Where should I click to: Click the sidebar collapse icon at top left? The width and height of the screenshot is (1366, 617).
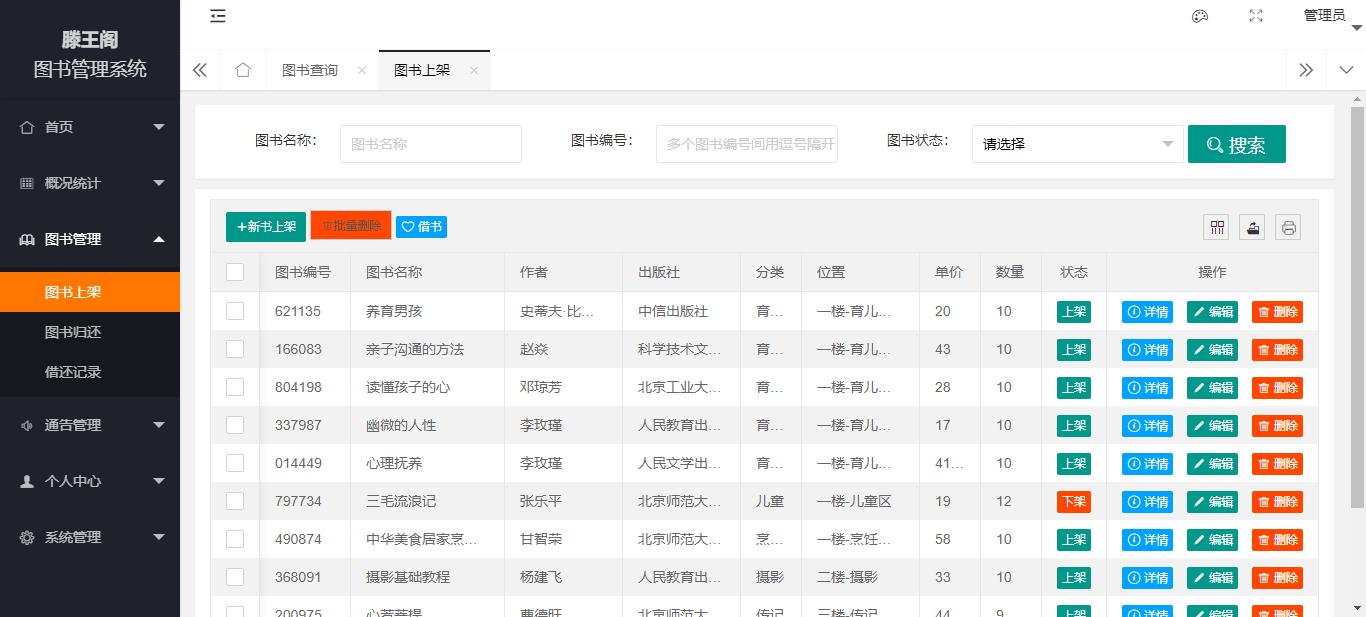point(218,16)
